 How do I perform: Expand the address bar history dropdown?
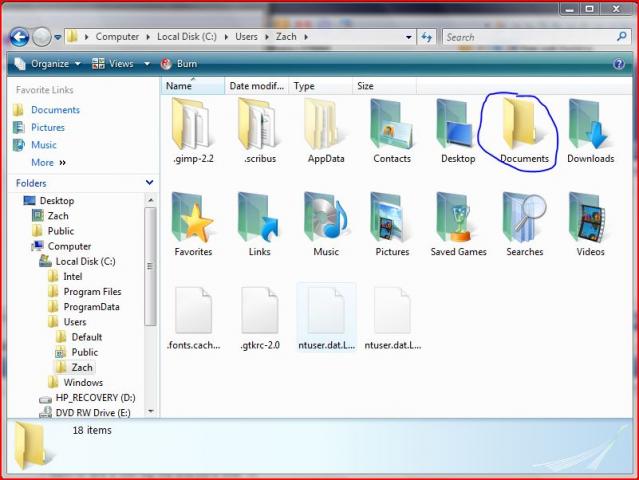click(408, 37)
